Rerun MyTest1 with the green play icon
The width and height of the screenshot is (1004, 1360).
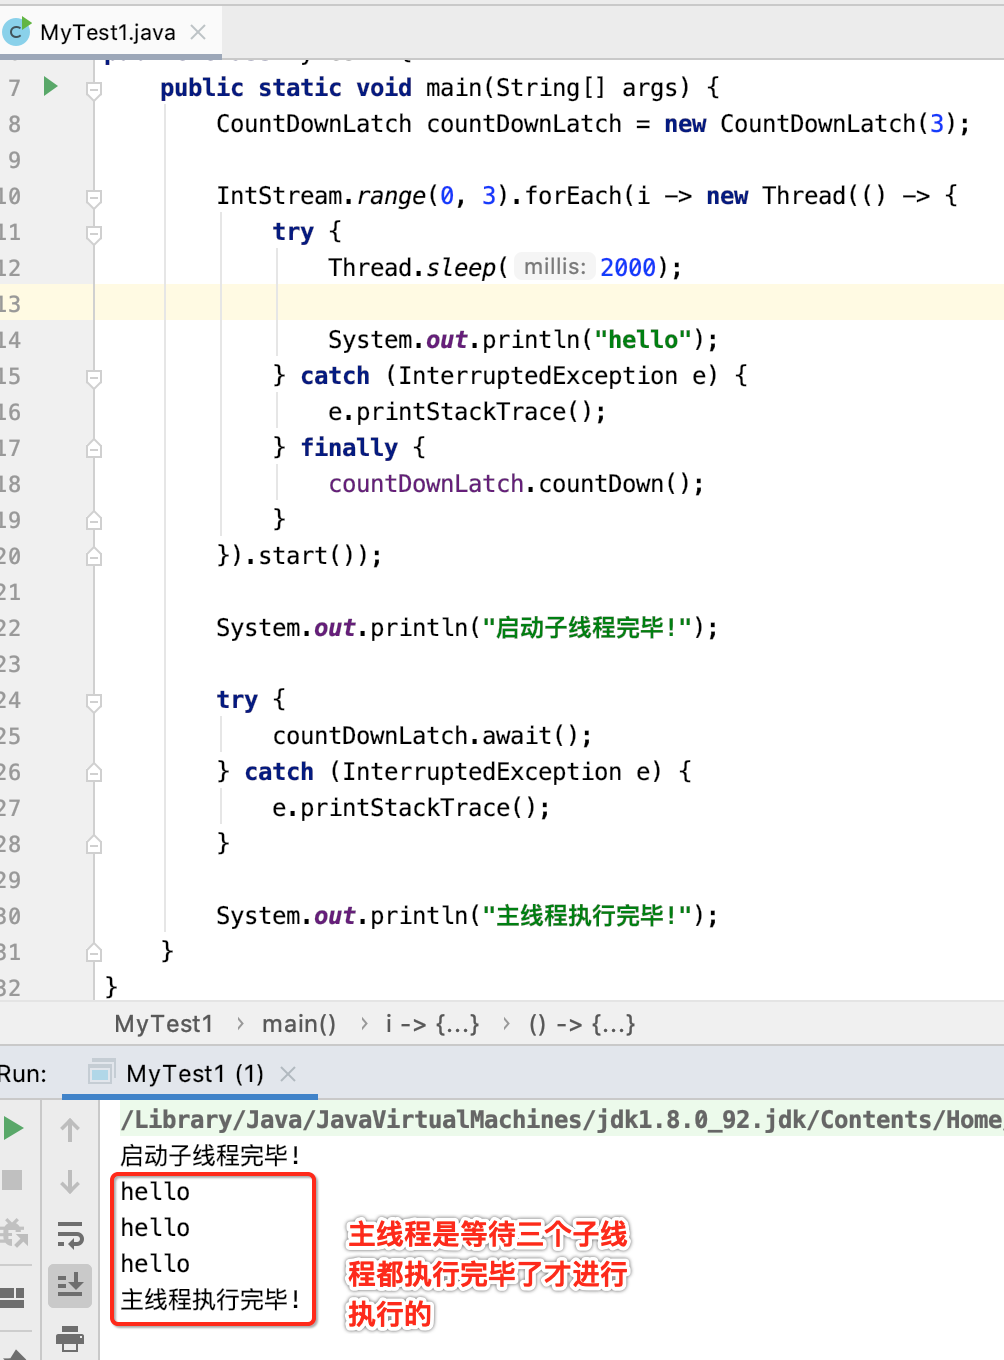(x=13, y=1128)
